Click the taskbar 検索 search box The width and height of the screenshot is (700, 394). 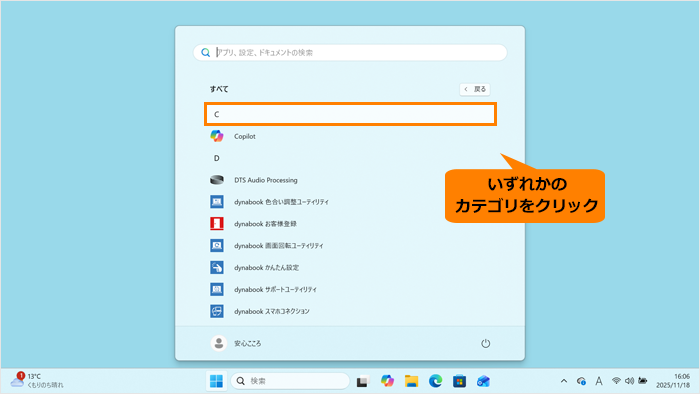(x=290, y=381)
